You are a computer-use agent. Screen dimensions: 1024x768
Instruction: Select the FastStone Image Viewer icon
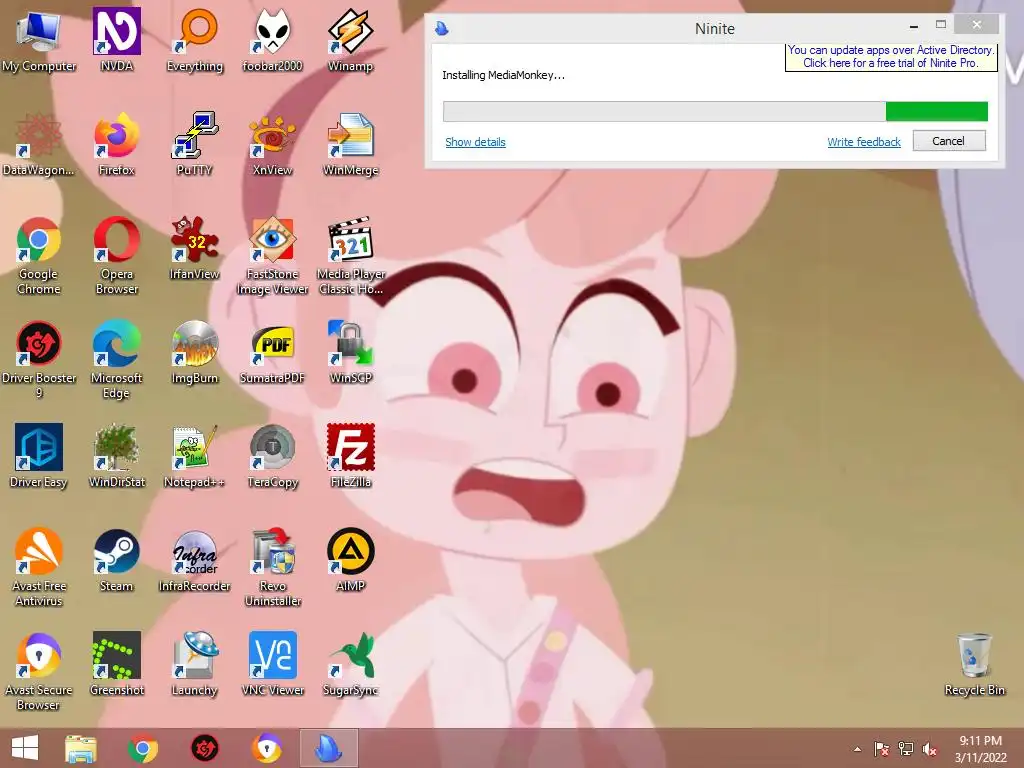272,256
